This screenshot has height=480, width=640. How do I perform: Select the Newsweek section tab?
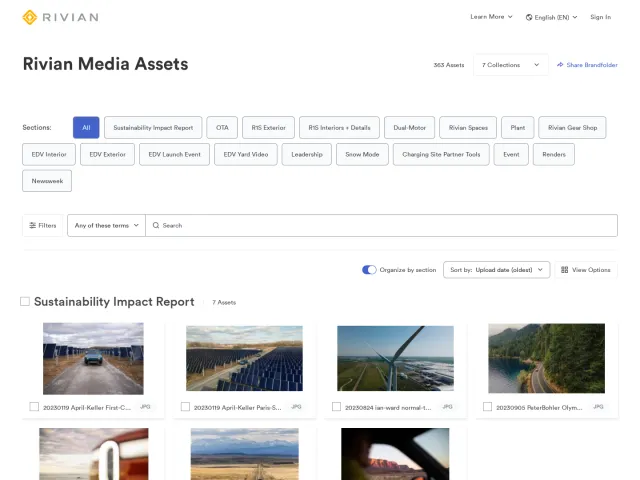tap(47, 181)
